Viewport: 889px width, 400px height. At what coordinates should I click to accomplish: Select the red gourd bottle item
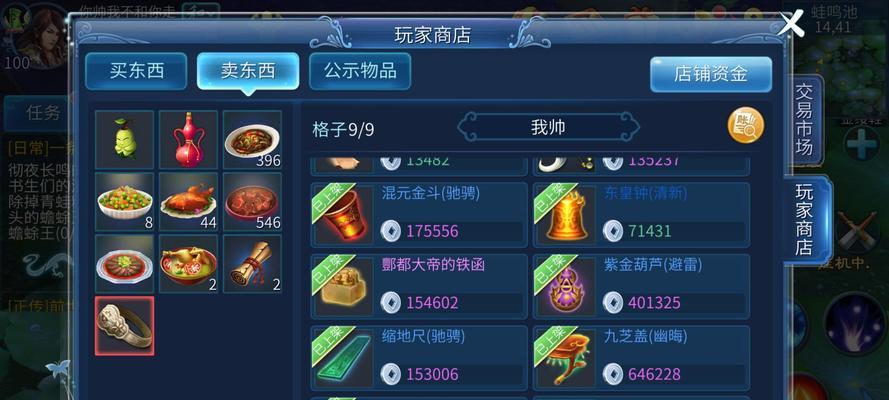(x=188, y=139)
